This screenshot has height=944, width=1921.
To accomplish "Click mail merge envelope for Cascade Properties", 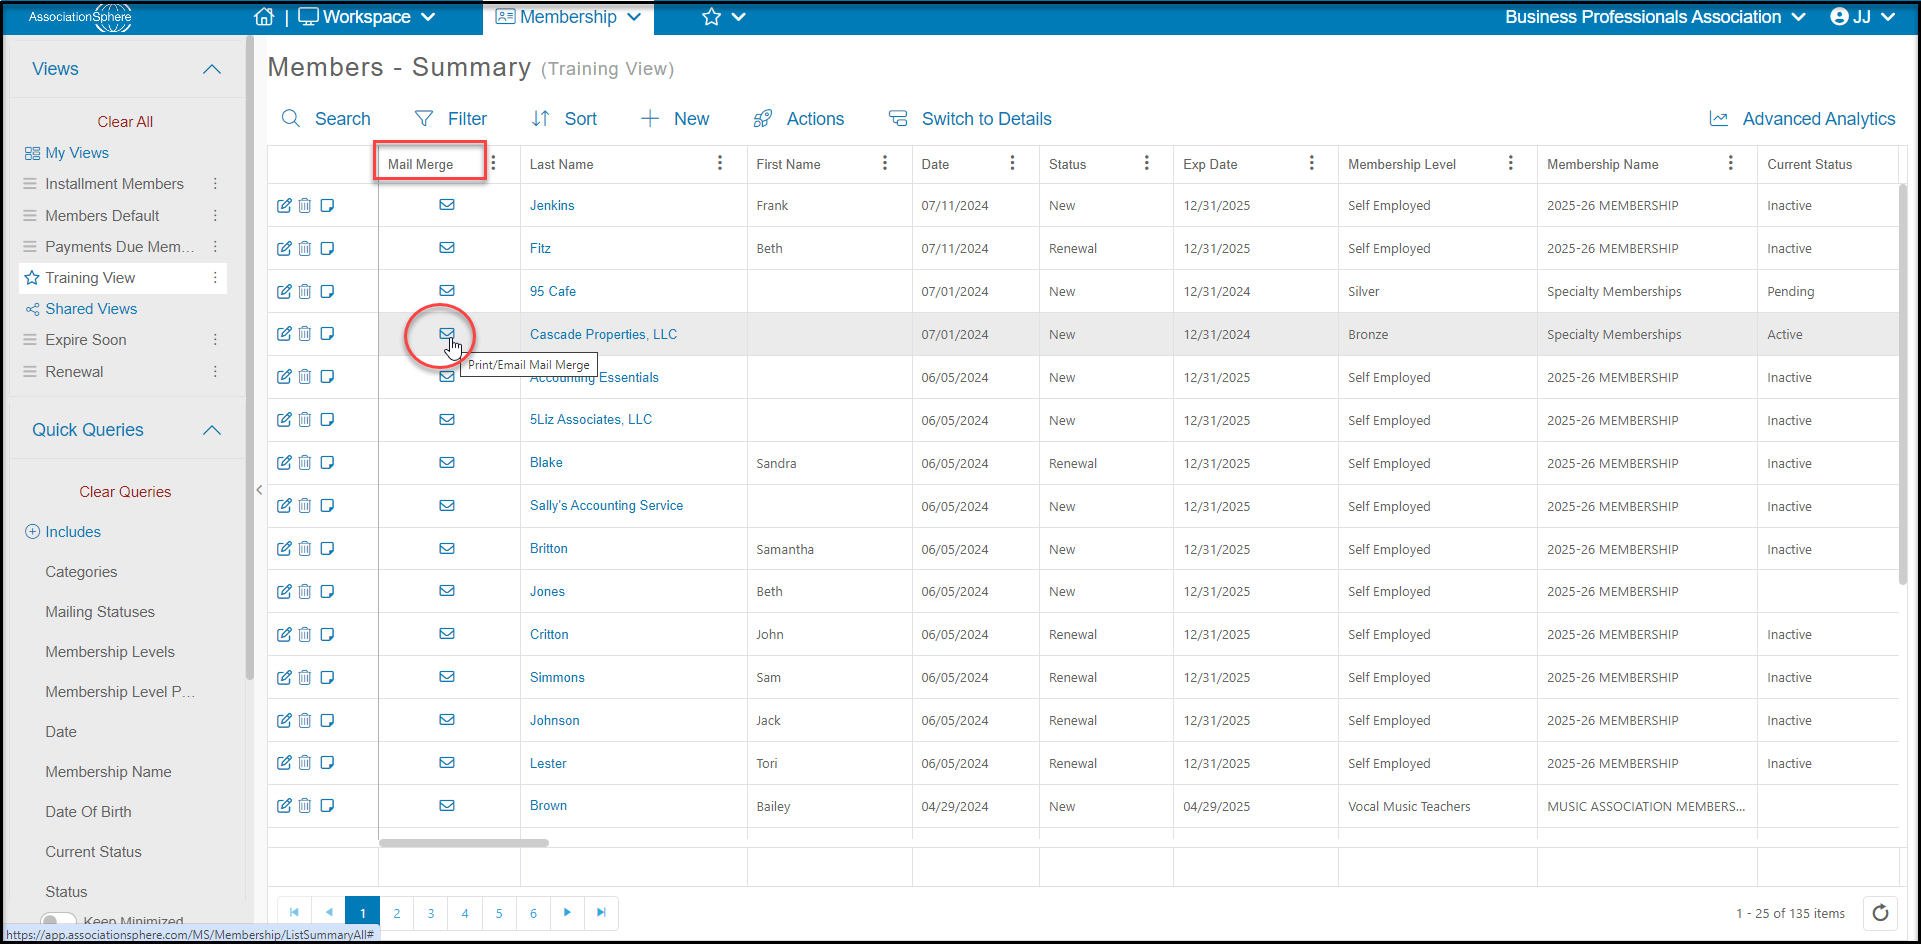I will point(447,333).
